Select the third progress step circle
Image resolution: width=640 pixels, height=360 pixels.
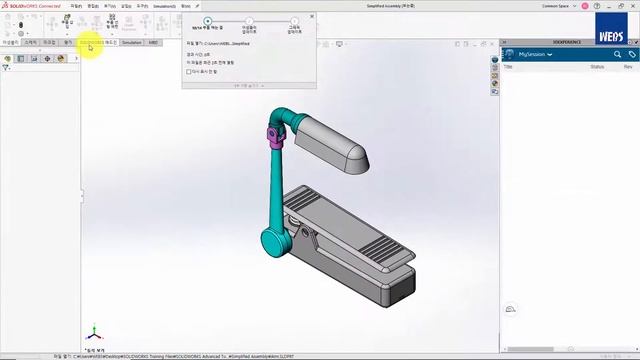click(294, 21)
